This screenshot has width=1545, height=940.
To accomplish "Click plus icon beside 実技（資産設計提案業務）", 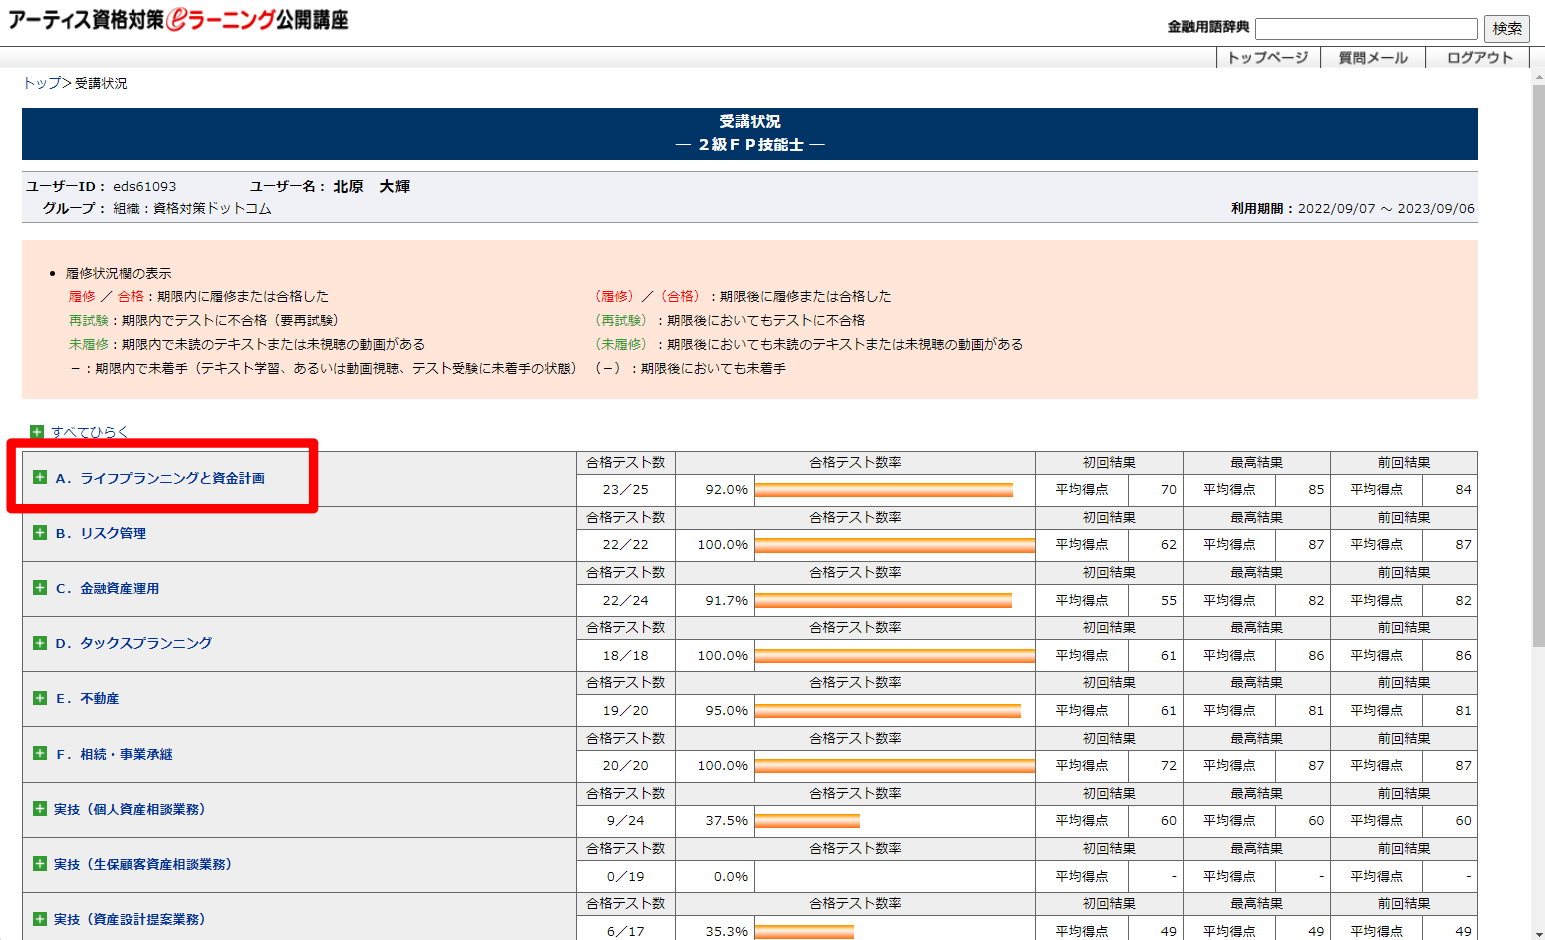I will (x=40, y=918).
